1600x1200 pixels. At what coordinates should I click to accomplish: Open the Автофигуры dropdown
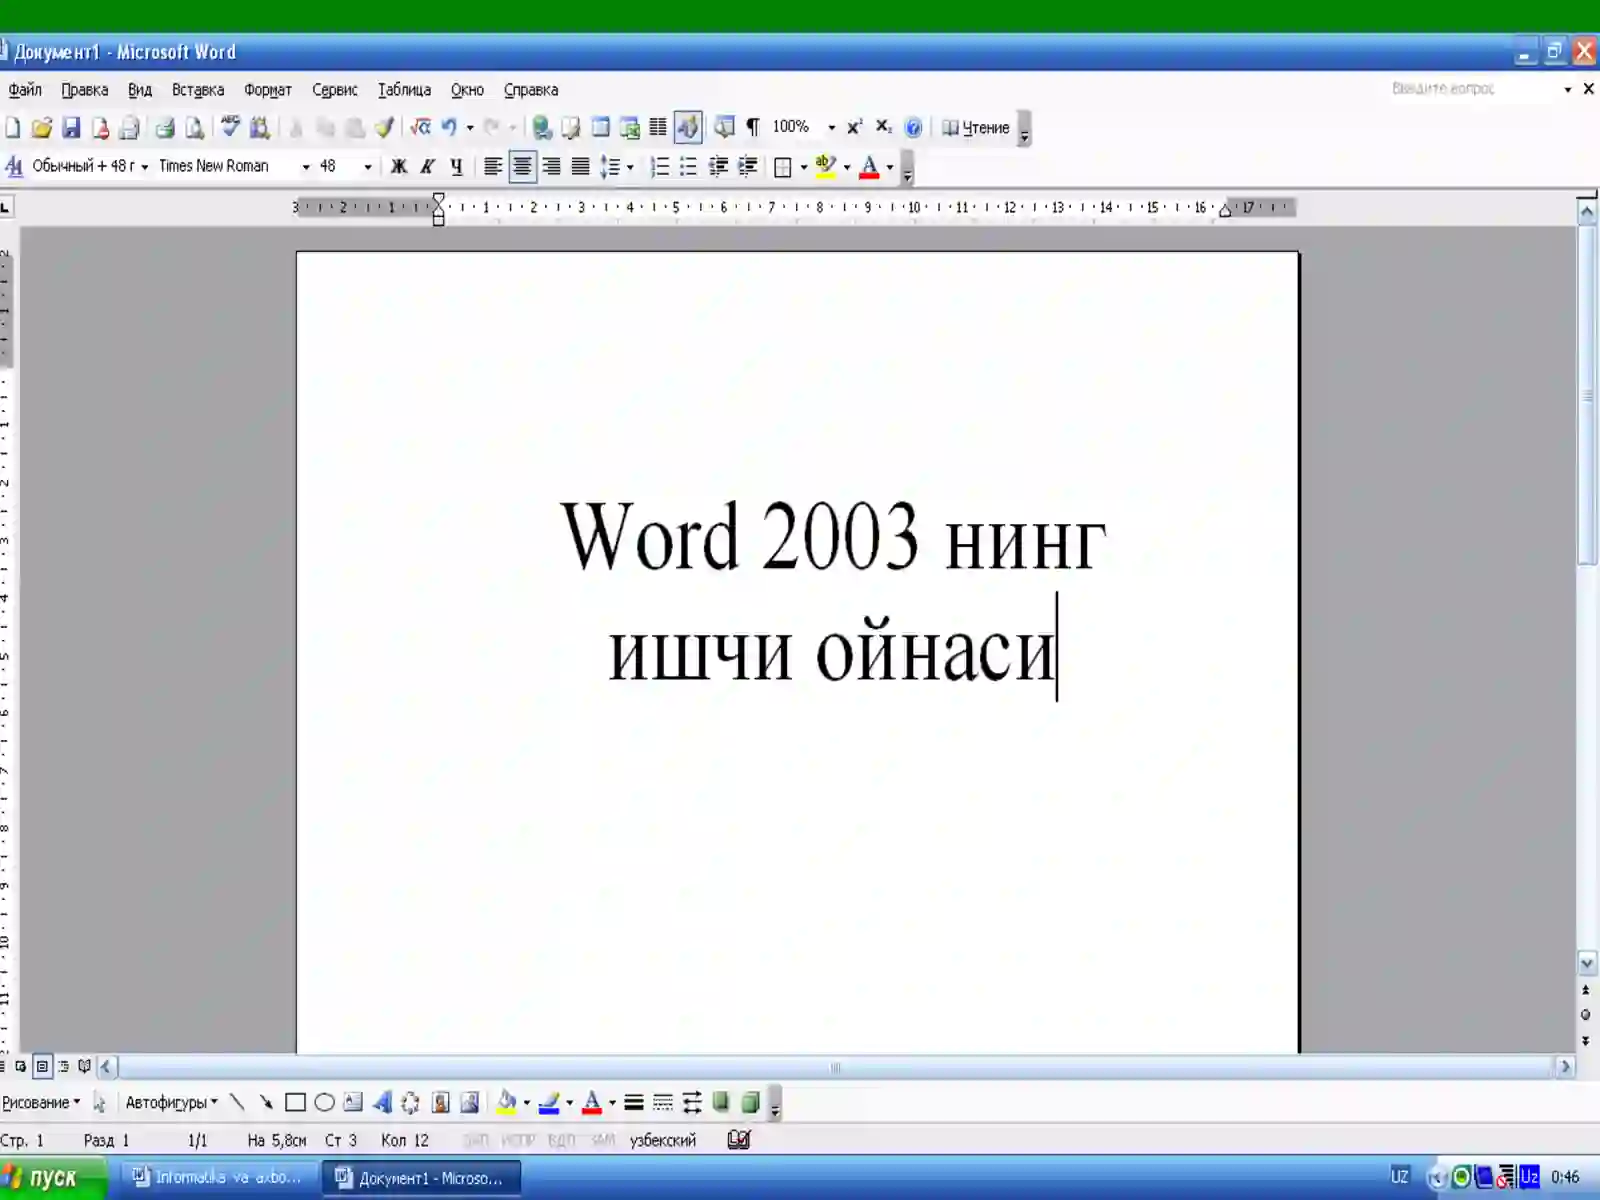(171, 1103)
